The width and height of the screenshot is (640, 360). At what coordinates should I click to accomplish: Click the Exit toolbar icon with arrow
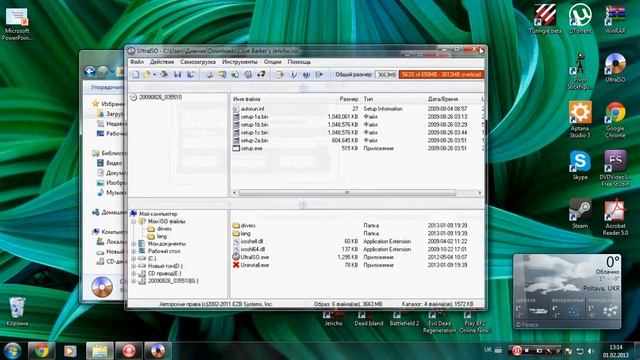coord(319,75)
